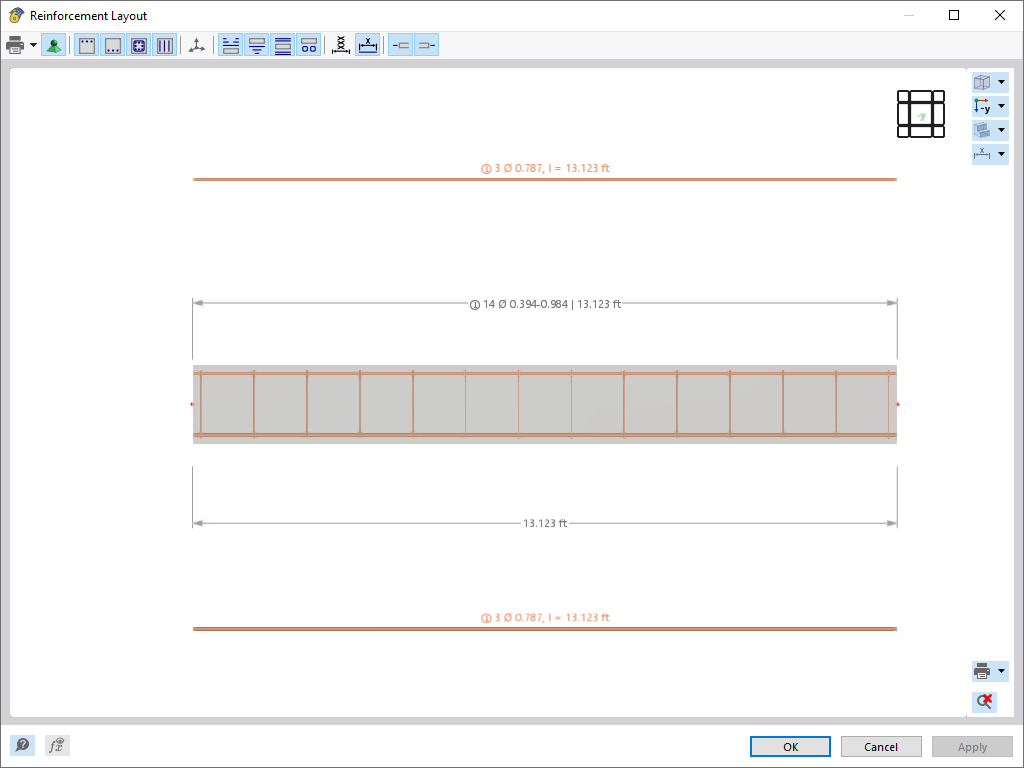Click the printer icon in the top toolbar
This screenshot has height=768, width=1024.
[x=15, y=45]
